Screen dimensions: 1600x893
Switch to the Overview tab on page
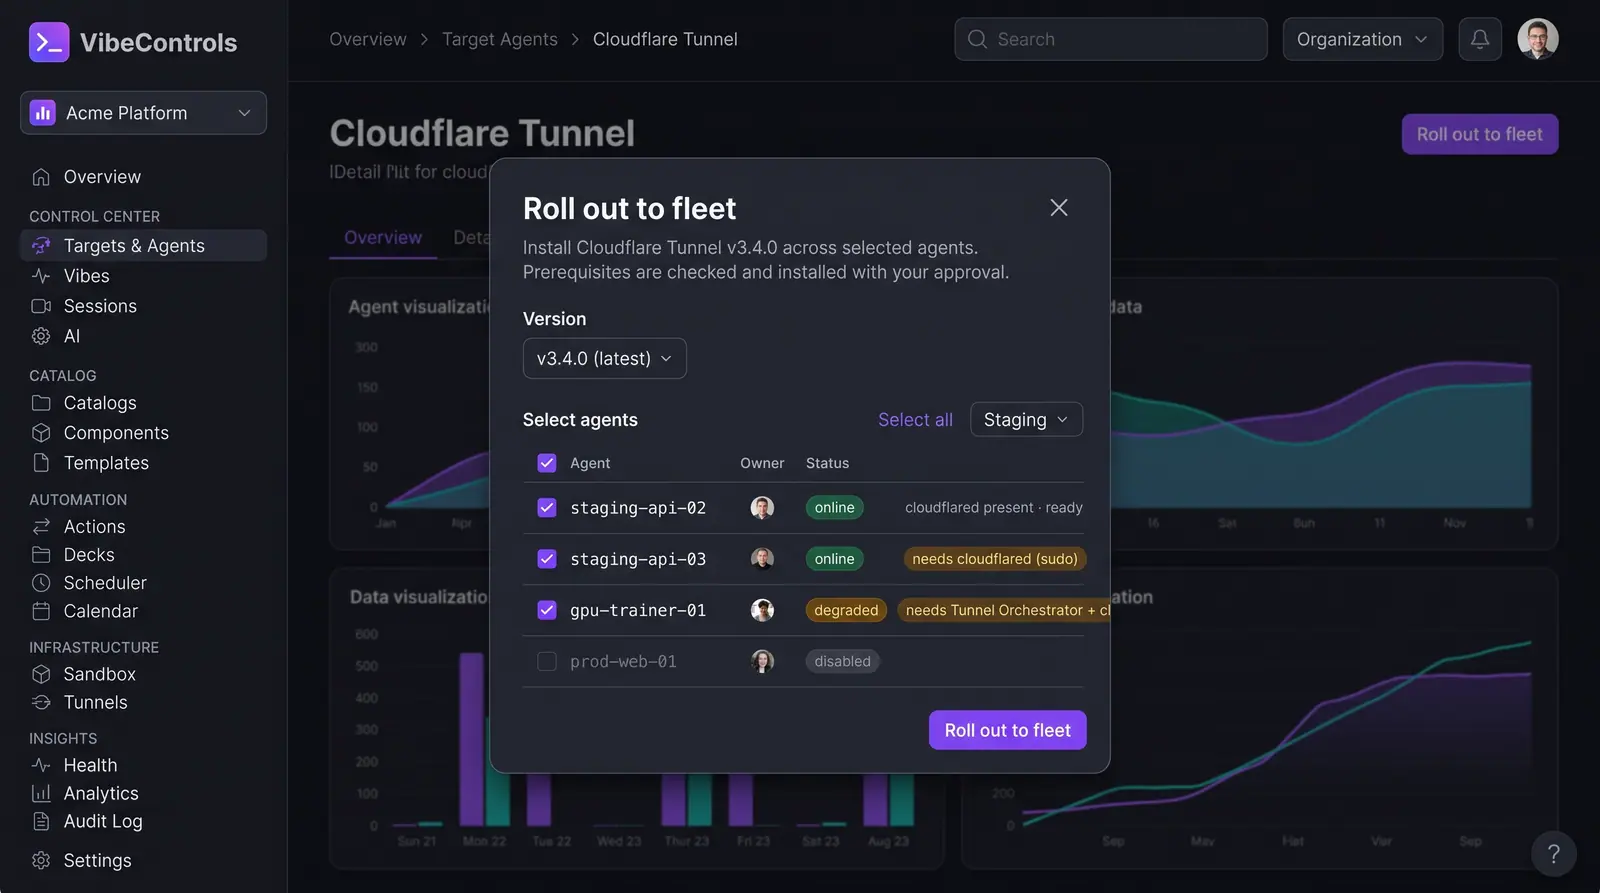[383, 238]
